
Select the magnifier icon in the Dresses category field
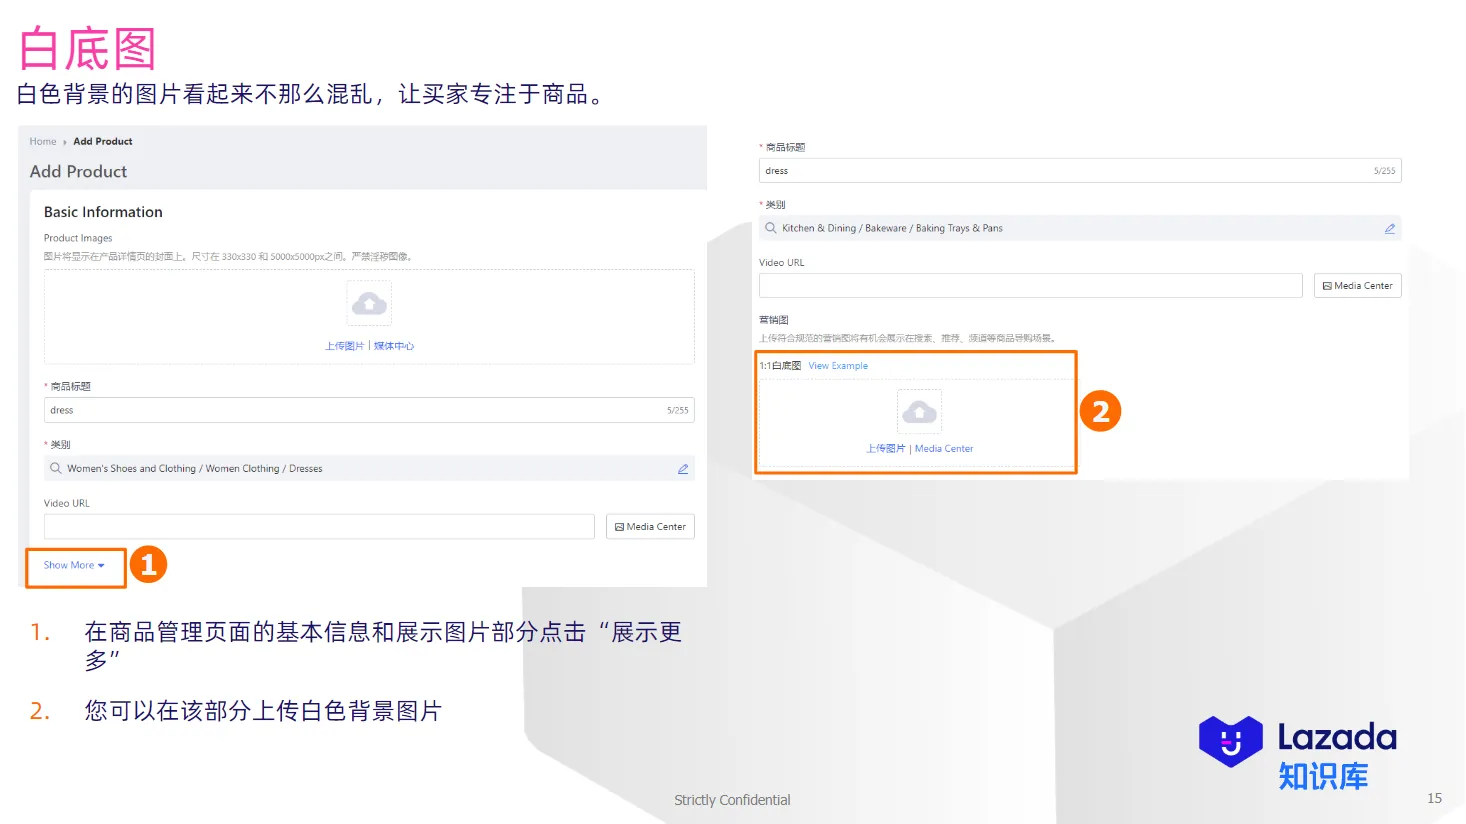[x=55, y=468]
